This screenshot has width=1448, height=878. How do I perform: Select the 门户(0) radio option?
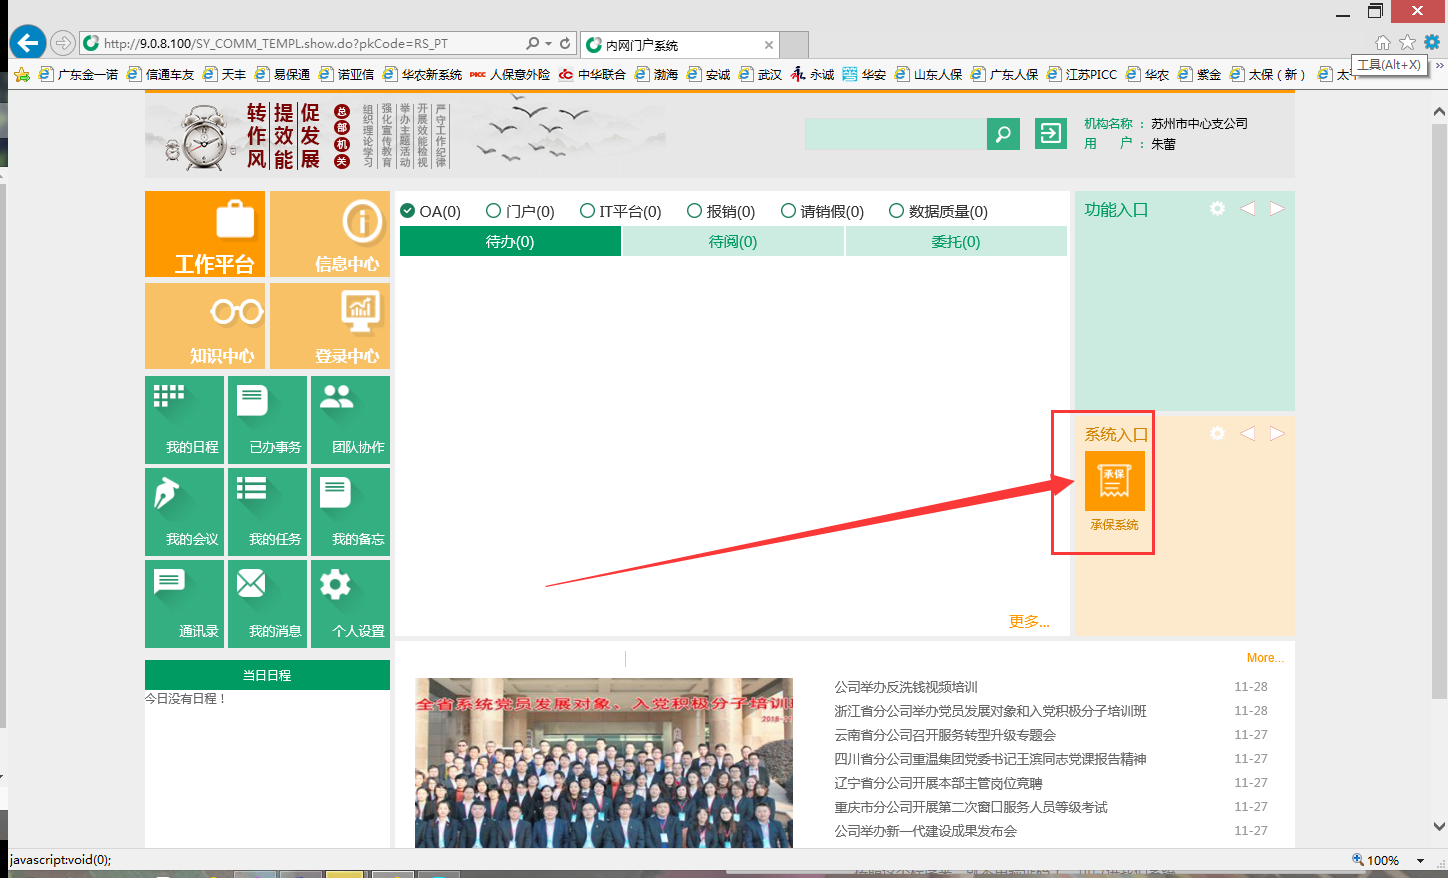pos(493,211)
